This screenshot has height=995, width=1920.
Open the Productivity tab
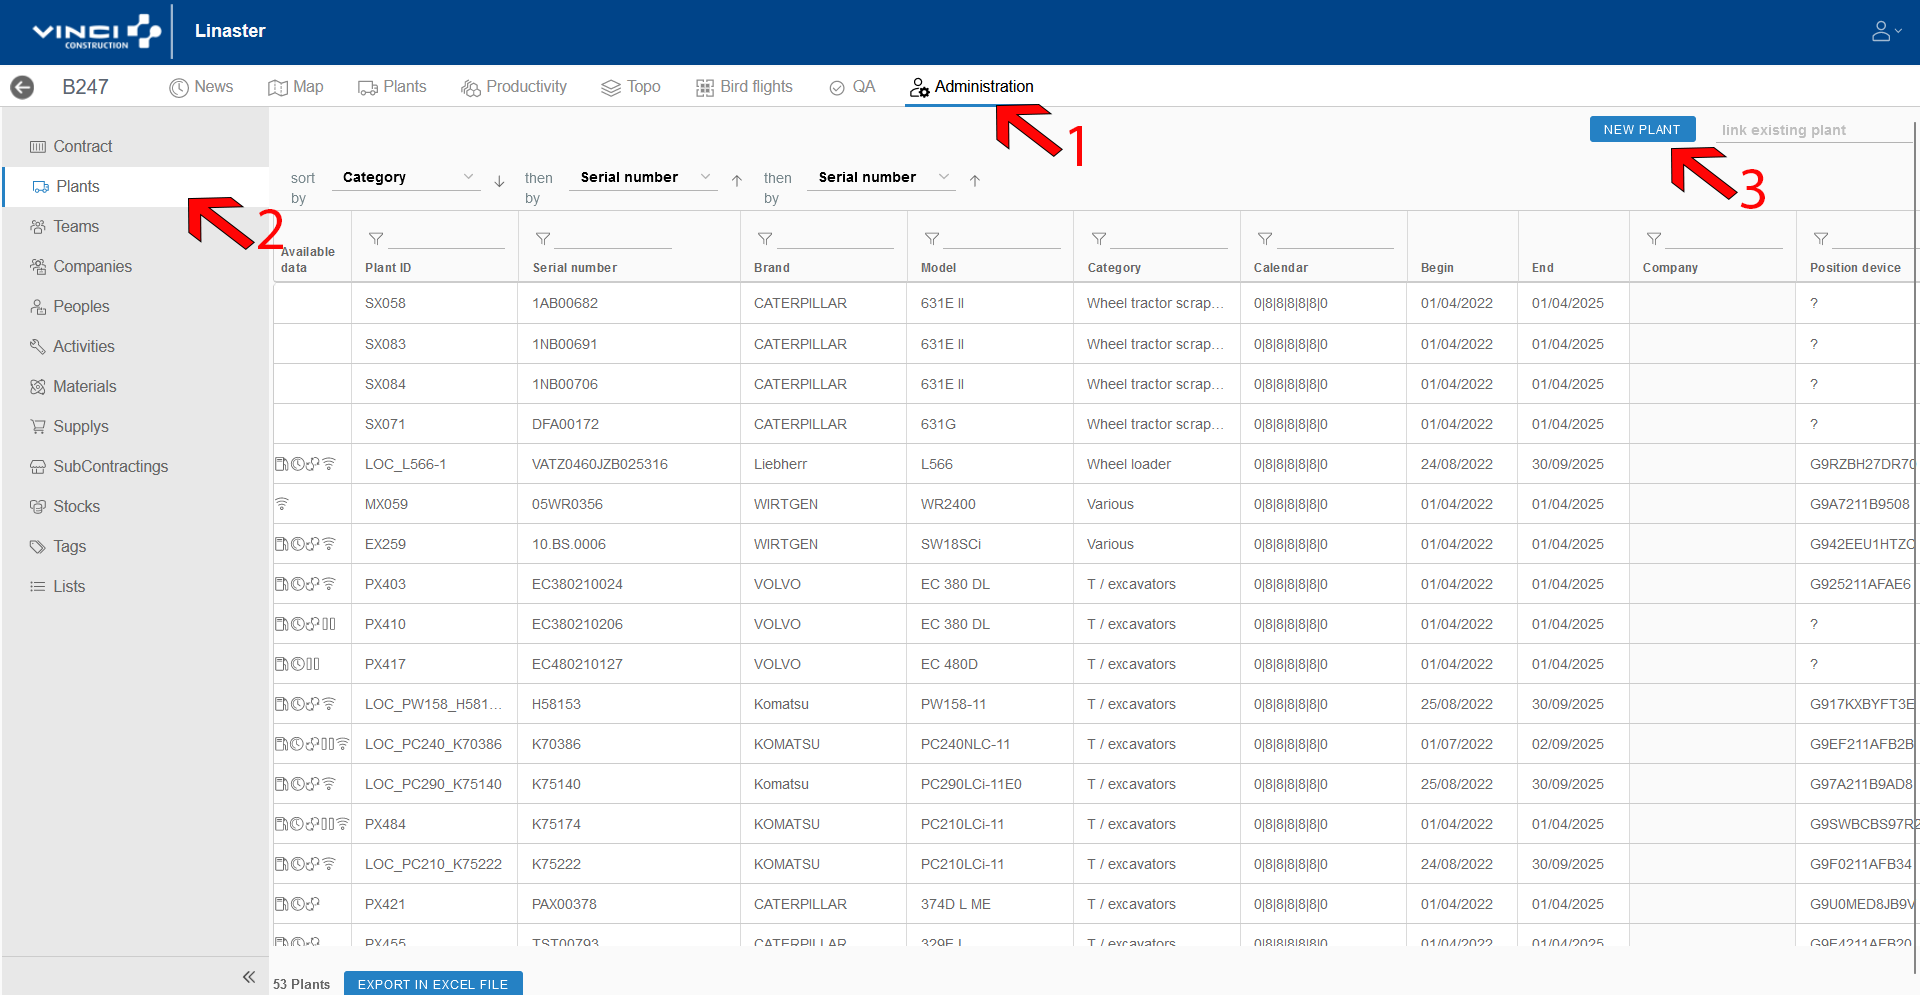tap(514, 87)
